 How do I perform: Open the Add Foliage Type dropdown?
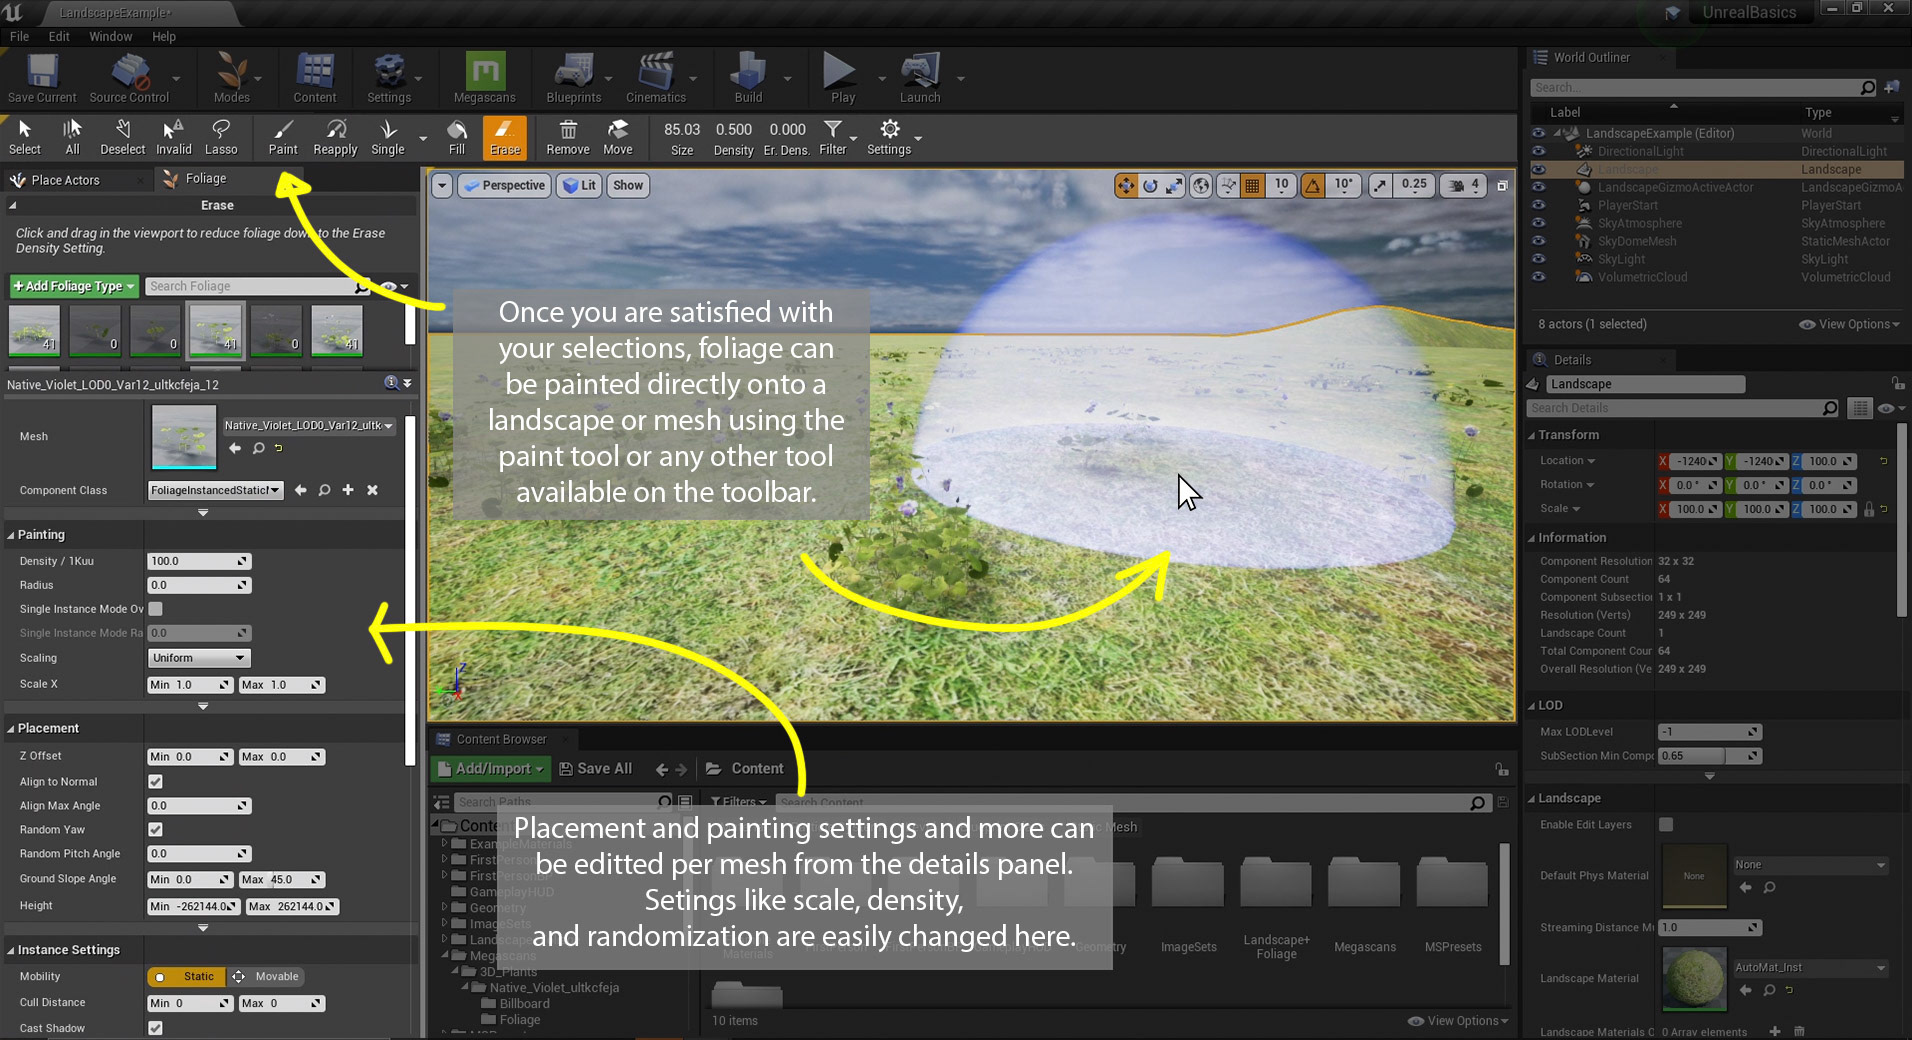[x=74, y=286]
